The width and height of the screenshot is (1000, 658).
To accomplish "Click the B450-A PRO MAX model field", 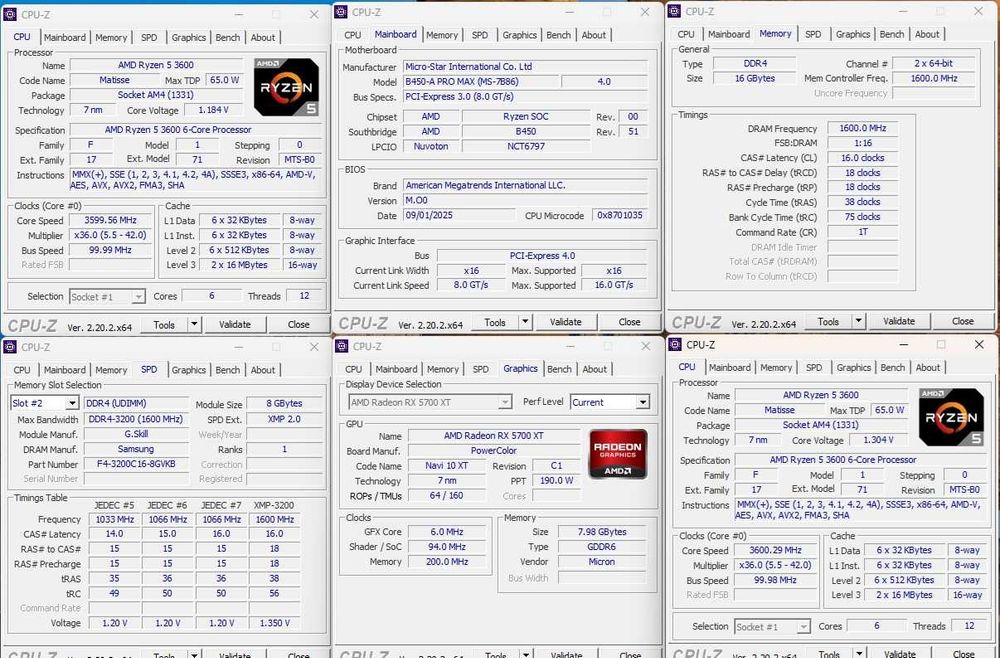I will click(480, 82).
